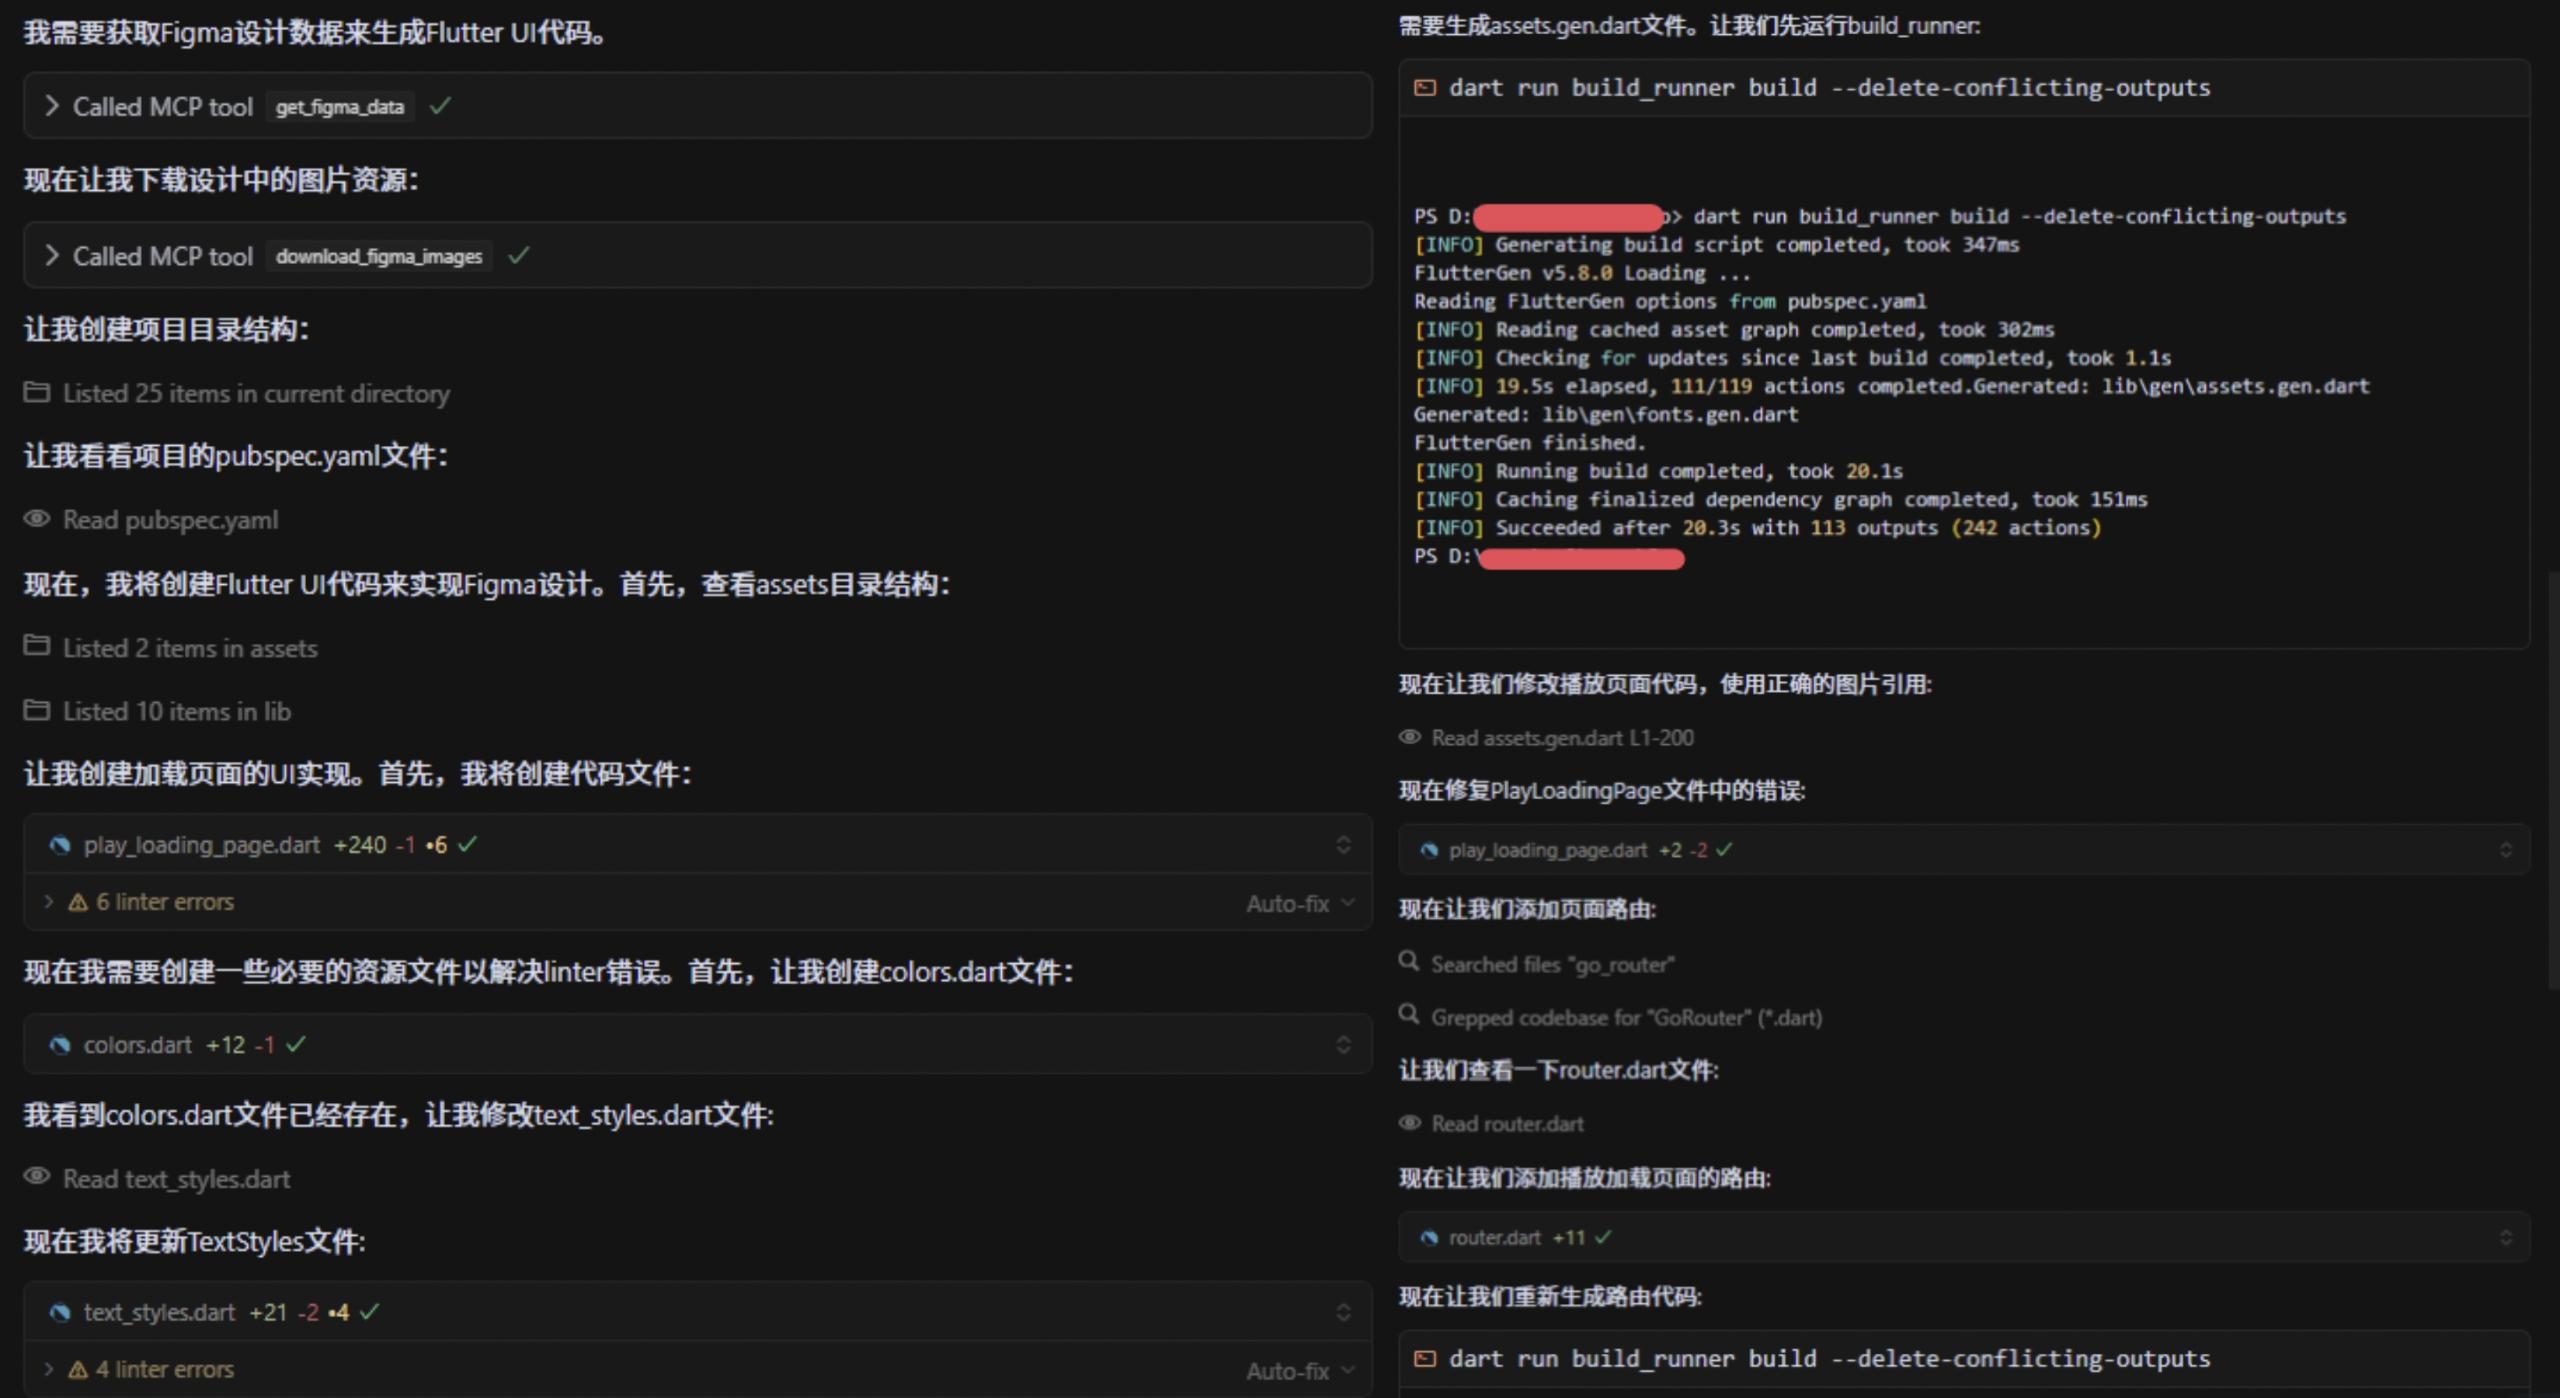The image size is (2560, 1398).
Task: Expand the download_figma_images MCP tool call
Action: coord(52,256)
